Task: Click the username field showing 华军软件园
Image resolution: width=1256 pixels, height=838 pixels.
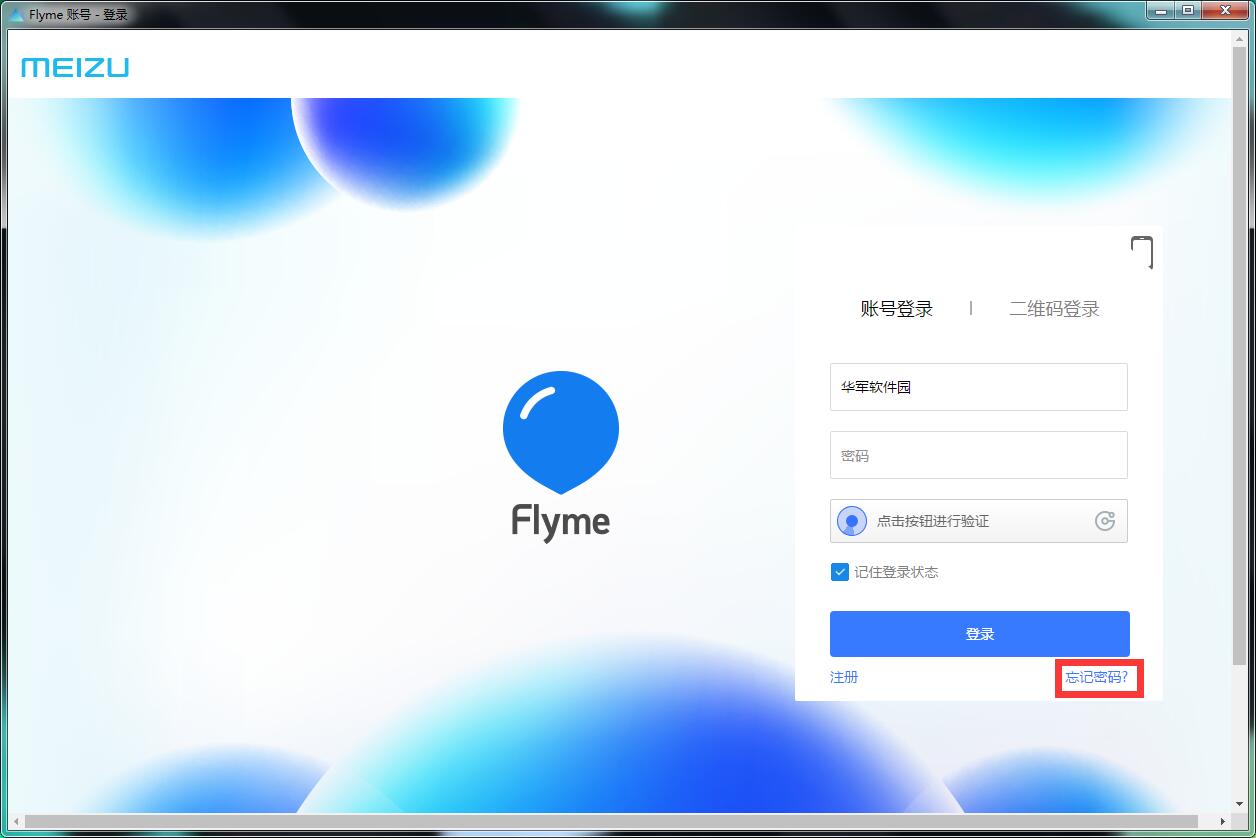Action: pos(978,387)
